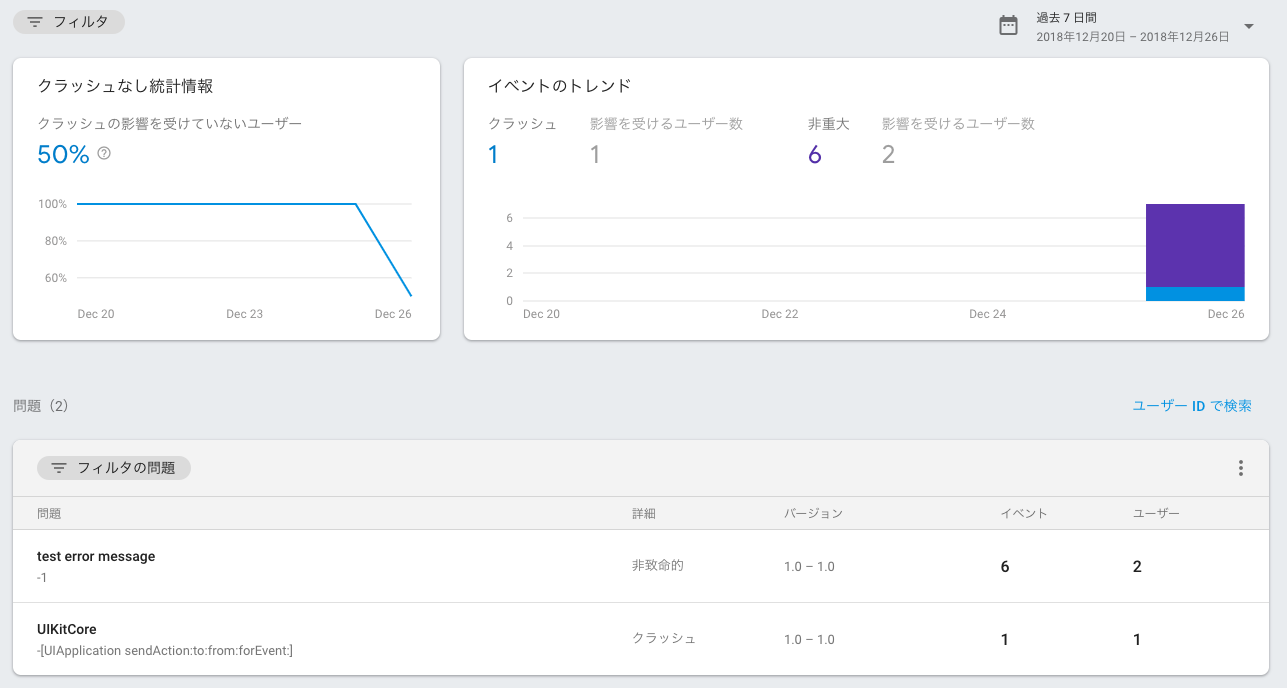1287x688 pixels.
Task: Open the three-dot overflow menu on the issues panel
Action: (x=1240, y=467)
